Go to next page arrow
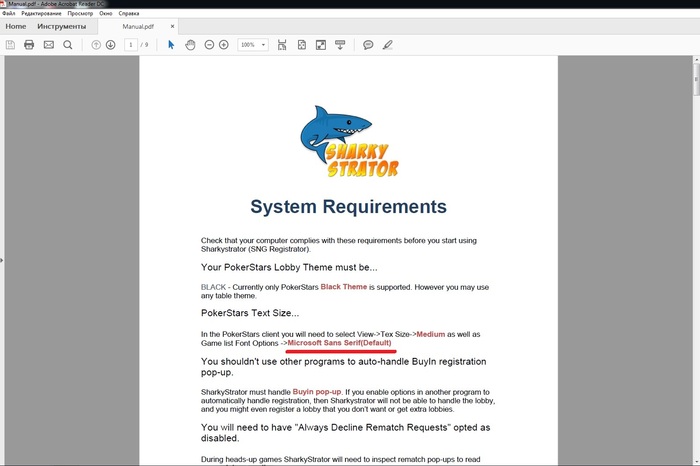 pos(111,45)
